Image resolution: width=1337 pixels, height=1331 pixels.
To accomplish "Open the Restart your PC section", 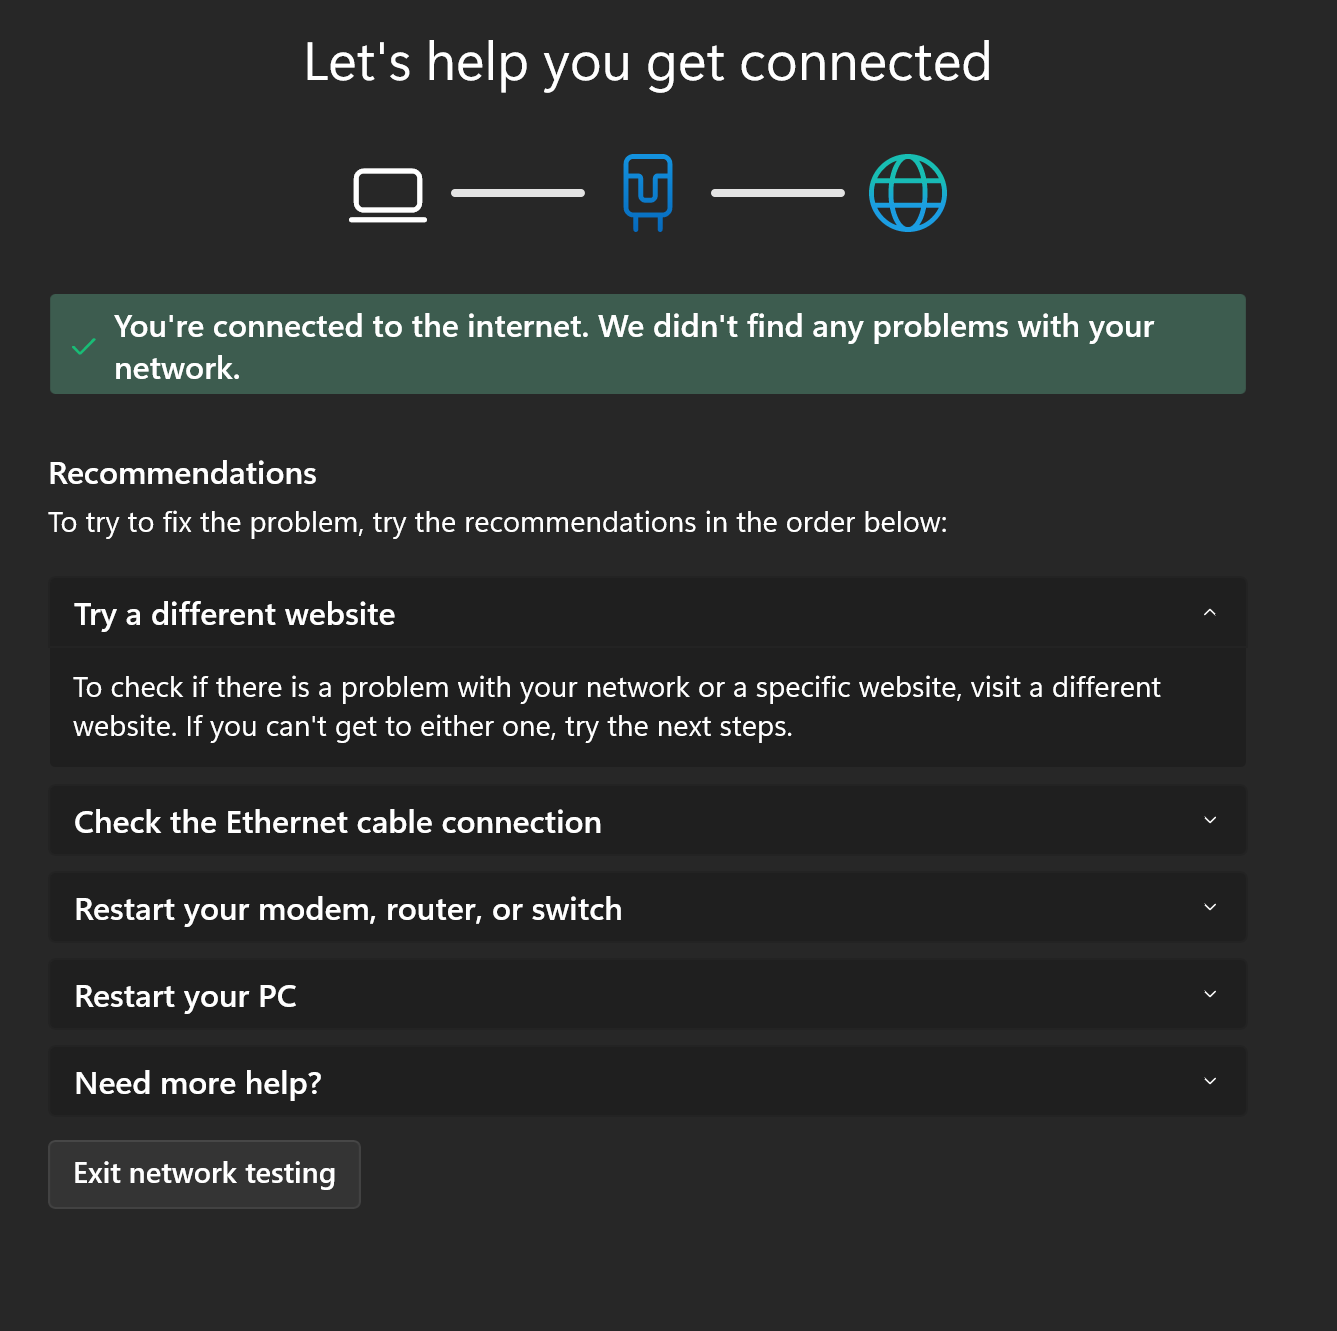I will [x=648, y=995].
